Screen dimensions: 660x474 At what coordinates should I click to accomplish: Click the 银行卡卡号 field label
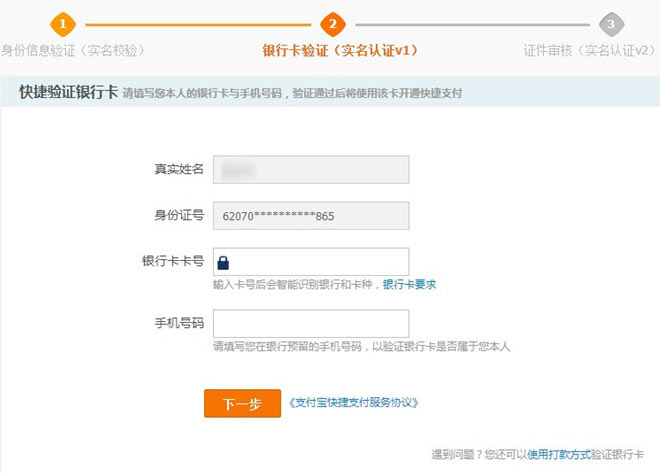[x=173, y=262]
